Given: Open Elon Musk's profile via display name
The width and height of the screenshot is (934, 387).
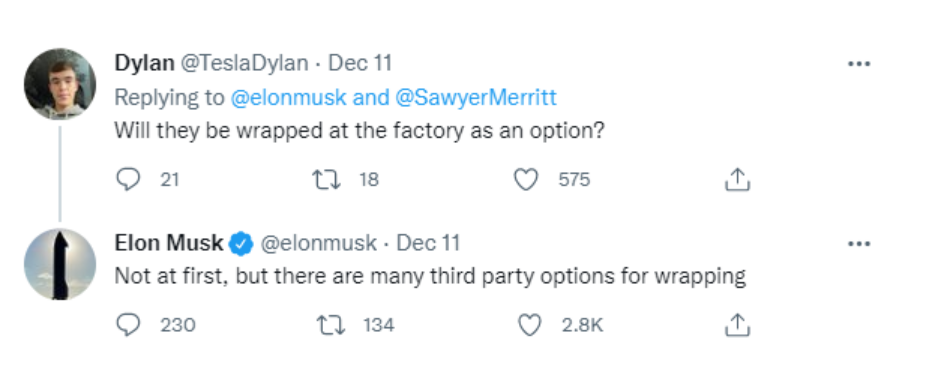Looking at the screenshot, I should tap(169, 243).
